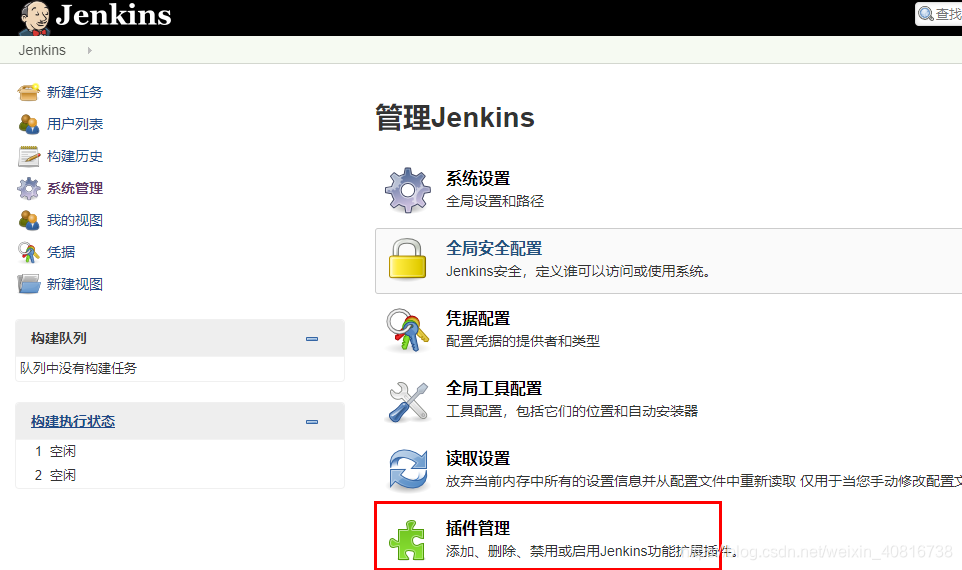Click the 全局安全配置 padlock icon
The height and width of the screenshot is (570, 962).
[x=407, y=259]
